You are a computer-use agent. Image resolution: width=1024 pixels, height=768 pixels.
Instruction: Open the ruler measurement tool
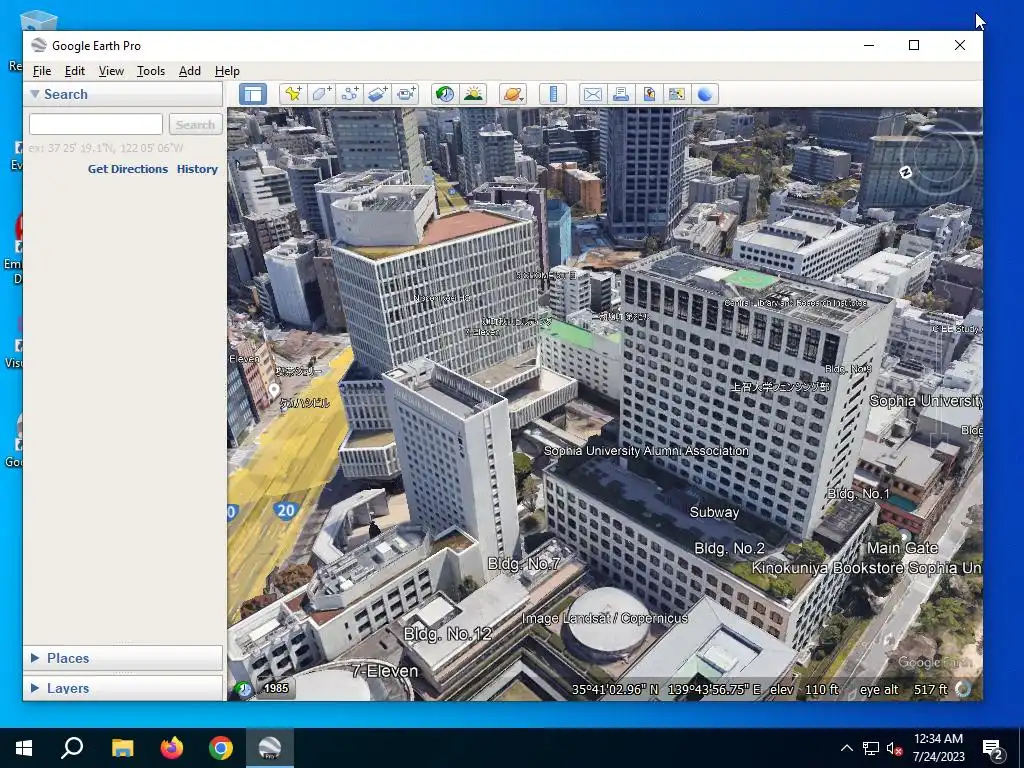[x=553, y=94]
